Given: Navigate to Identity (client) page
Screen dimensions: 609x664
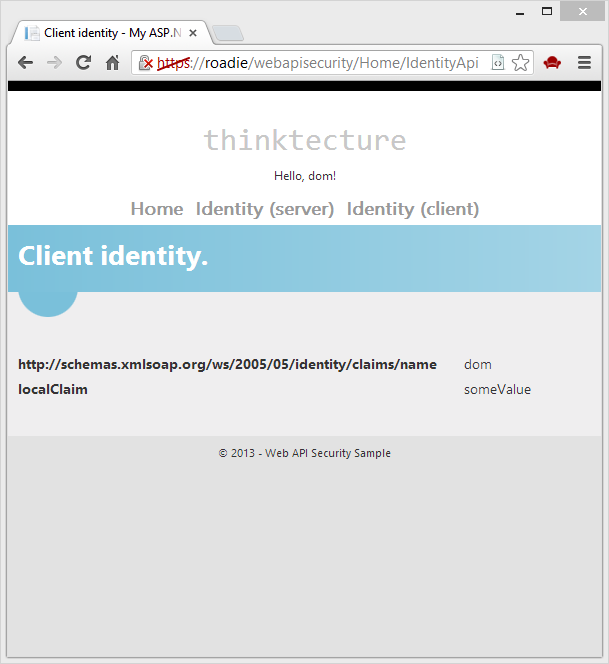Looking at the screenshot, I should (x=413, y=209).
